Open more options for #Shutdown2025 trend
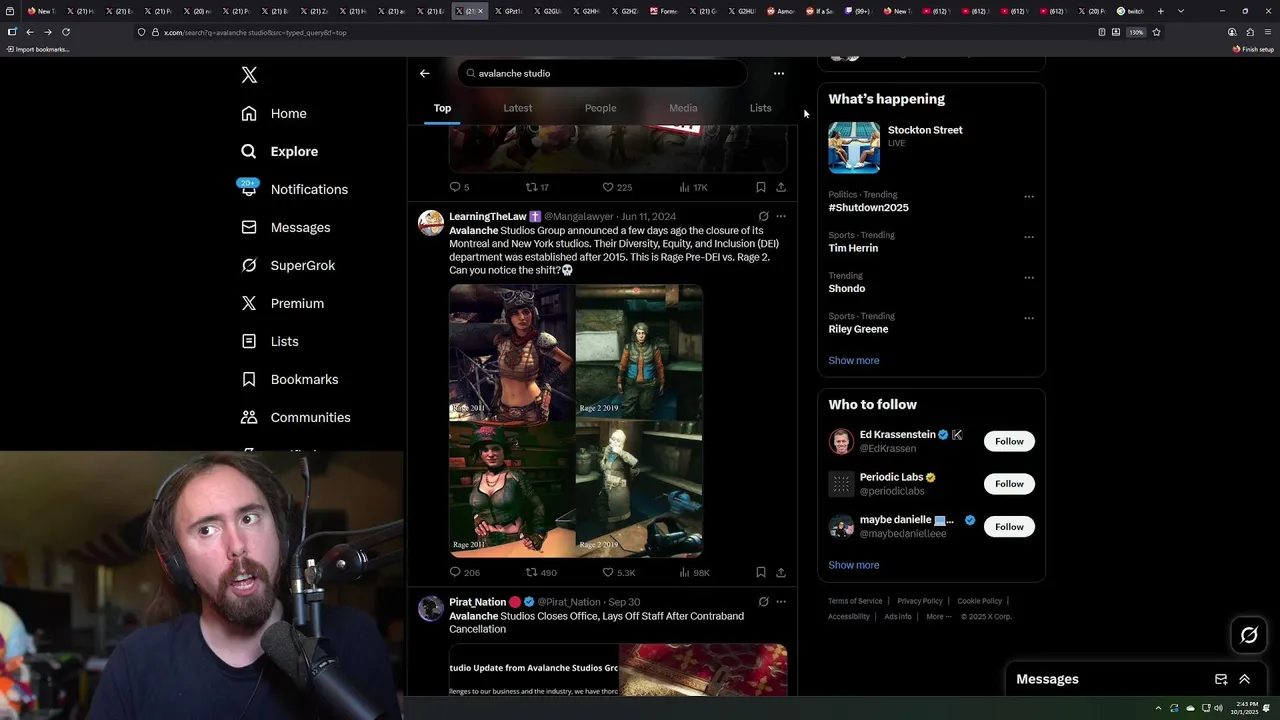Screen dimensions: 1280x720 [x=1029, y=197]
